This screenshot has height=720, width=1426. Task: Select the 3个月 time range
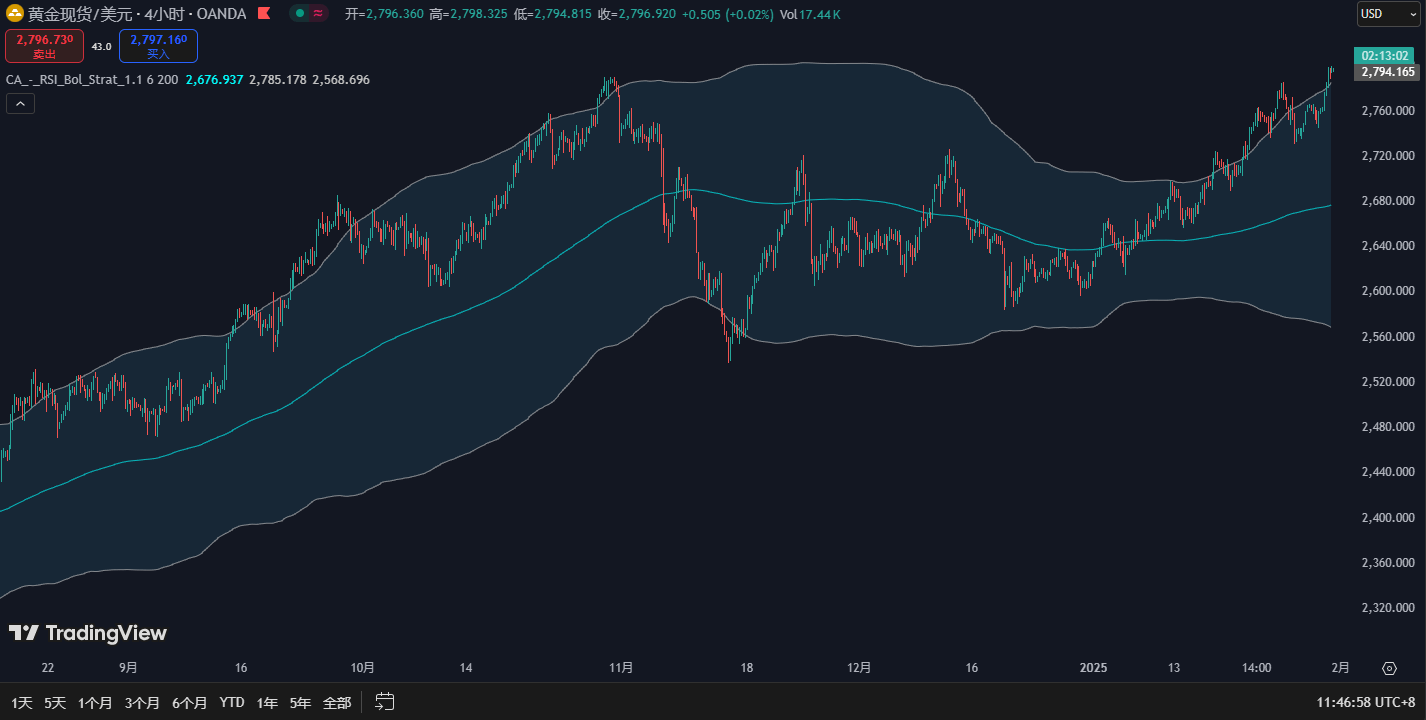(x=142, y=702)
